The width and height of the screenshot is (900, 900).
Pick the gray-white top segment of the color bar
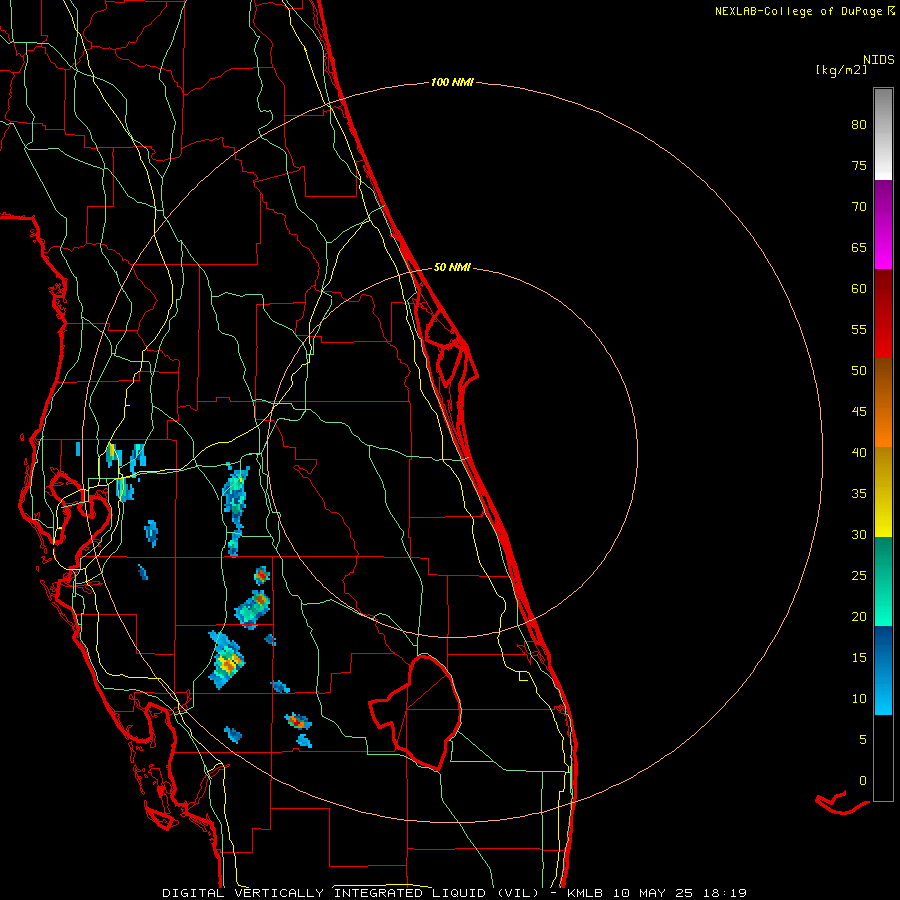pyautogui.click(x=883, y=134)
